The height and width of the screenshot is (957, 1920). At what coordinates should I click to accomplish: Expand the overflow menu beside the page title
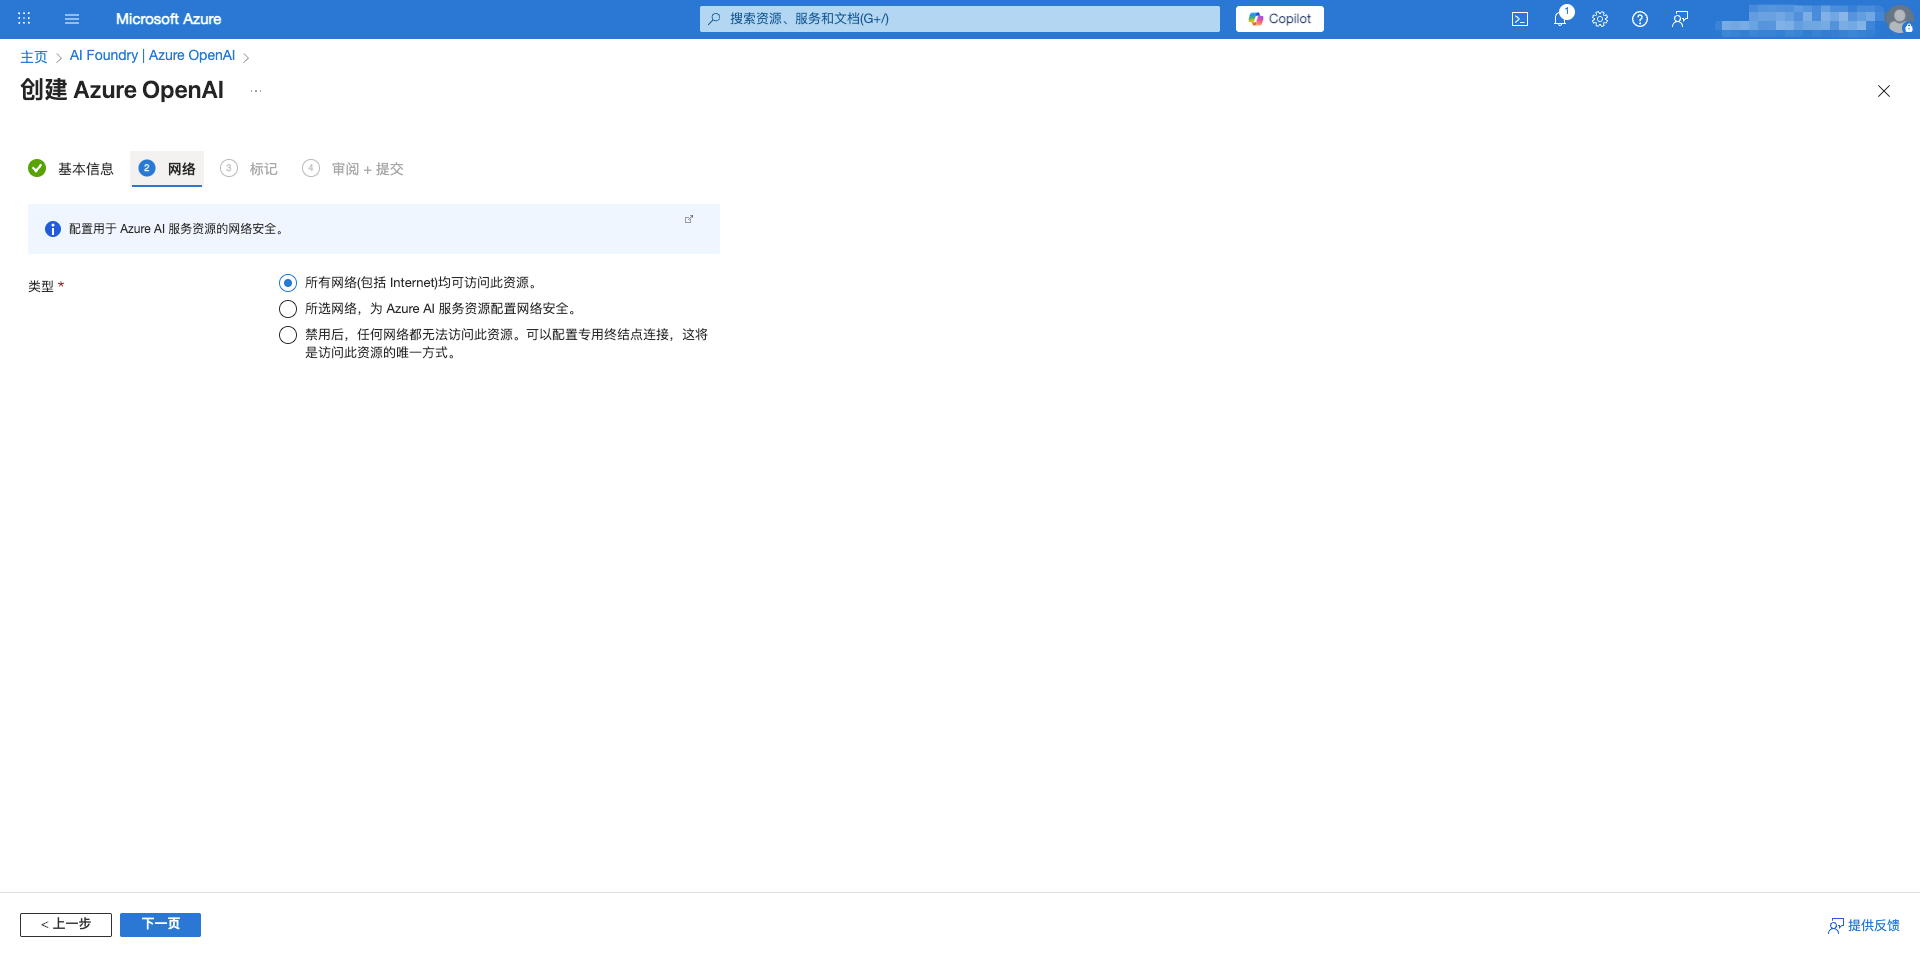tap(256, 91)
